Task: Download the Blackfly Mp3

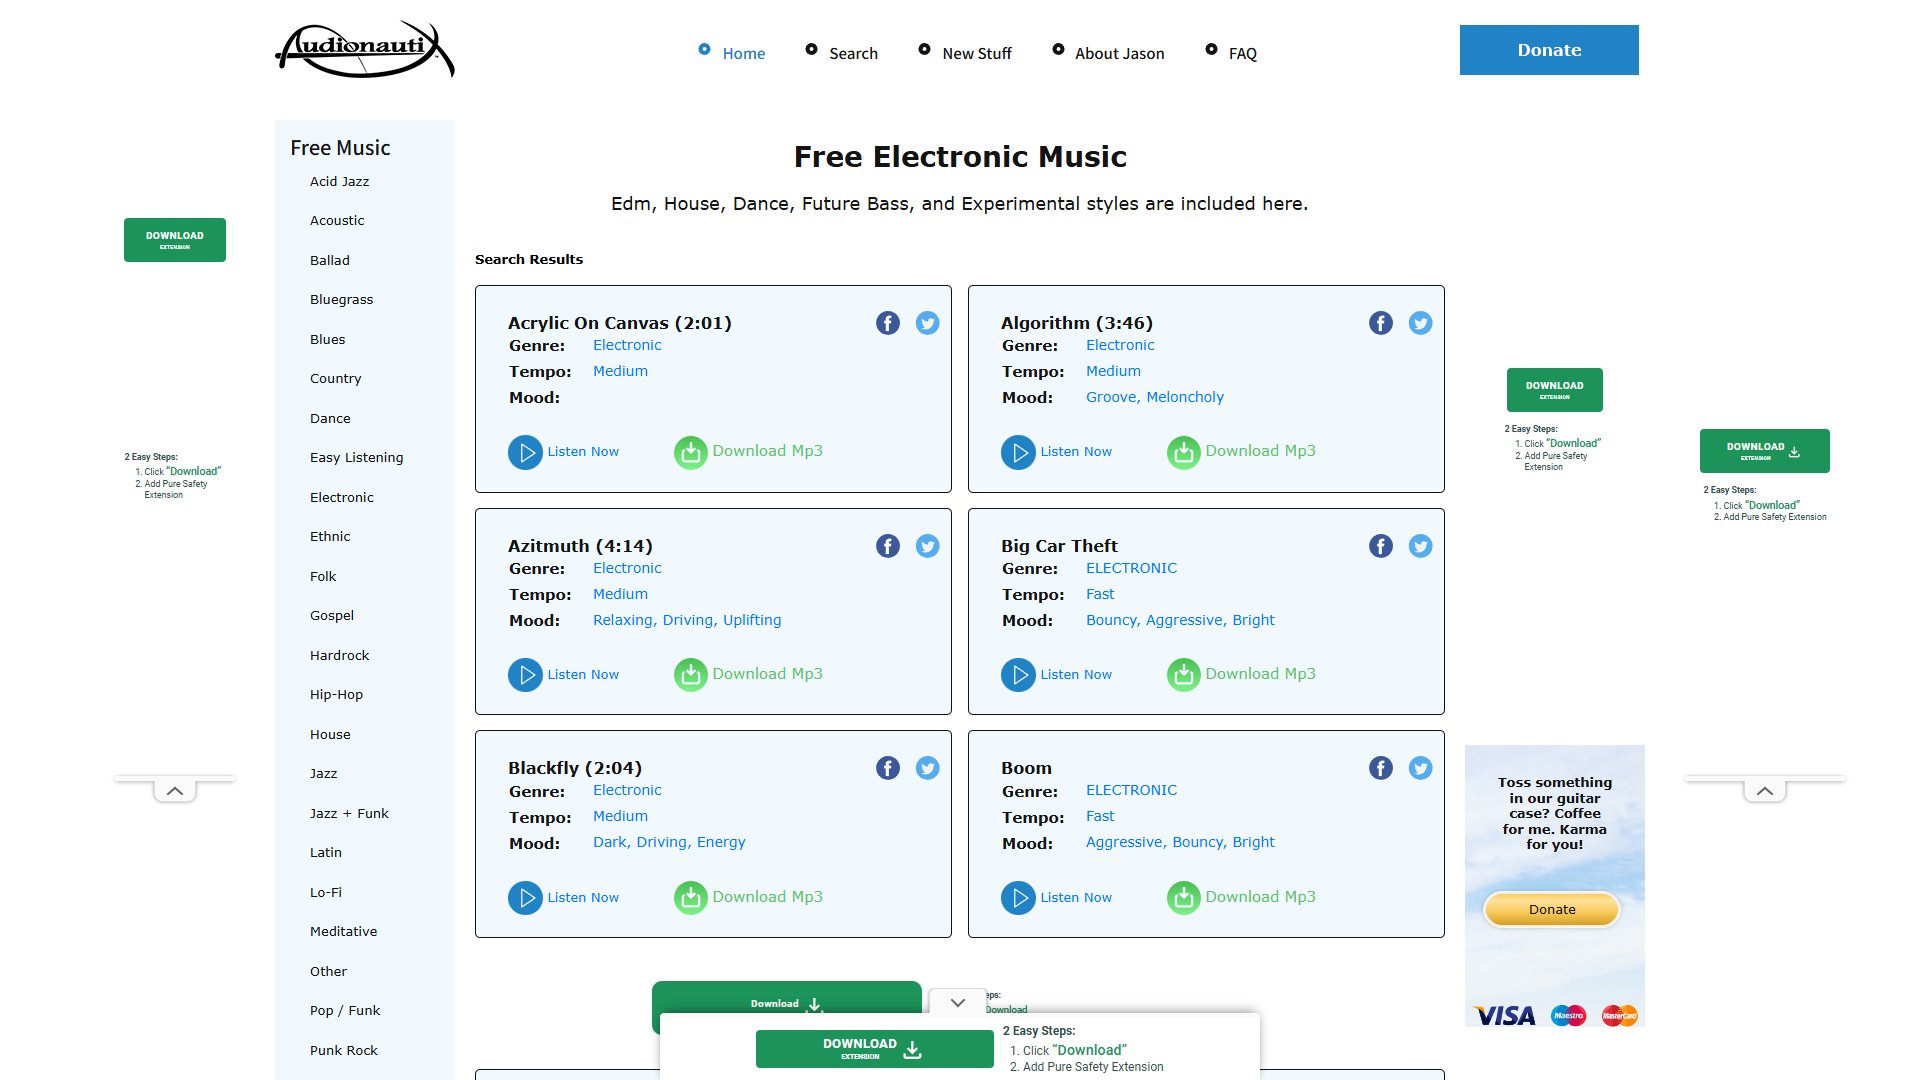Action: (x=749, y=897)
